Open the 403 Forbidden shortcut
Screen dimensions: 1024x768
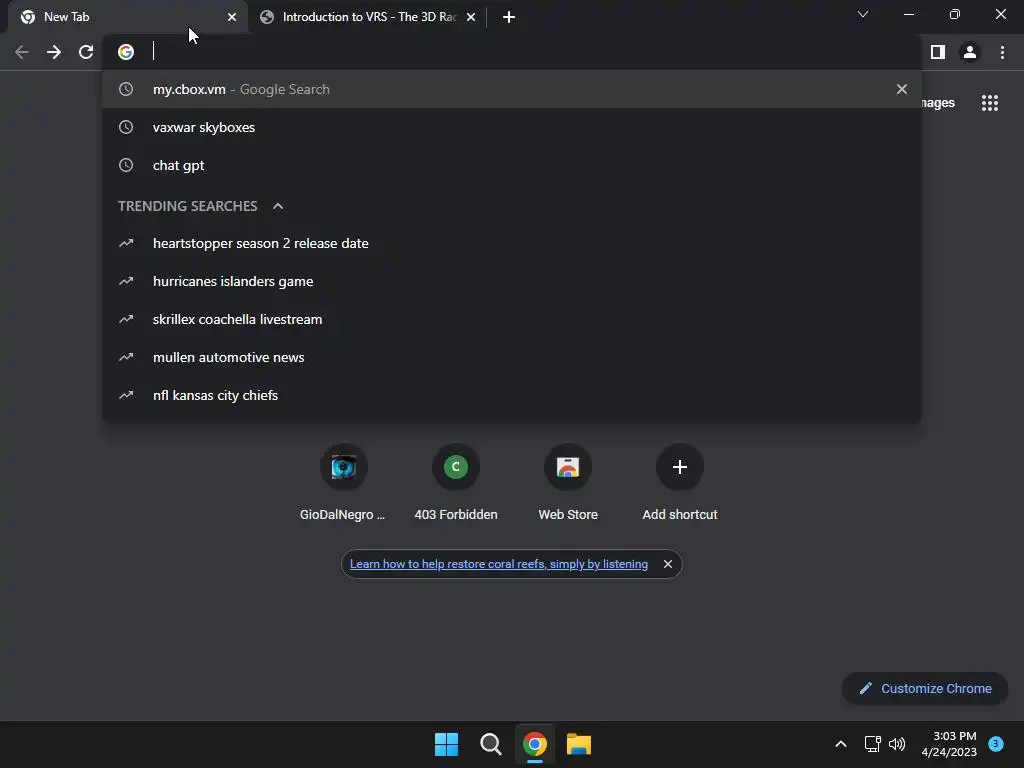[456, 483]
